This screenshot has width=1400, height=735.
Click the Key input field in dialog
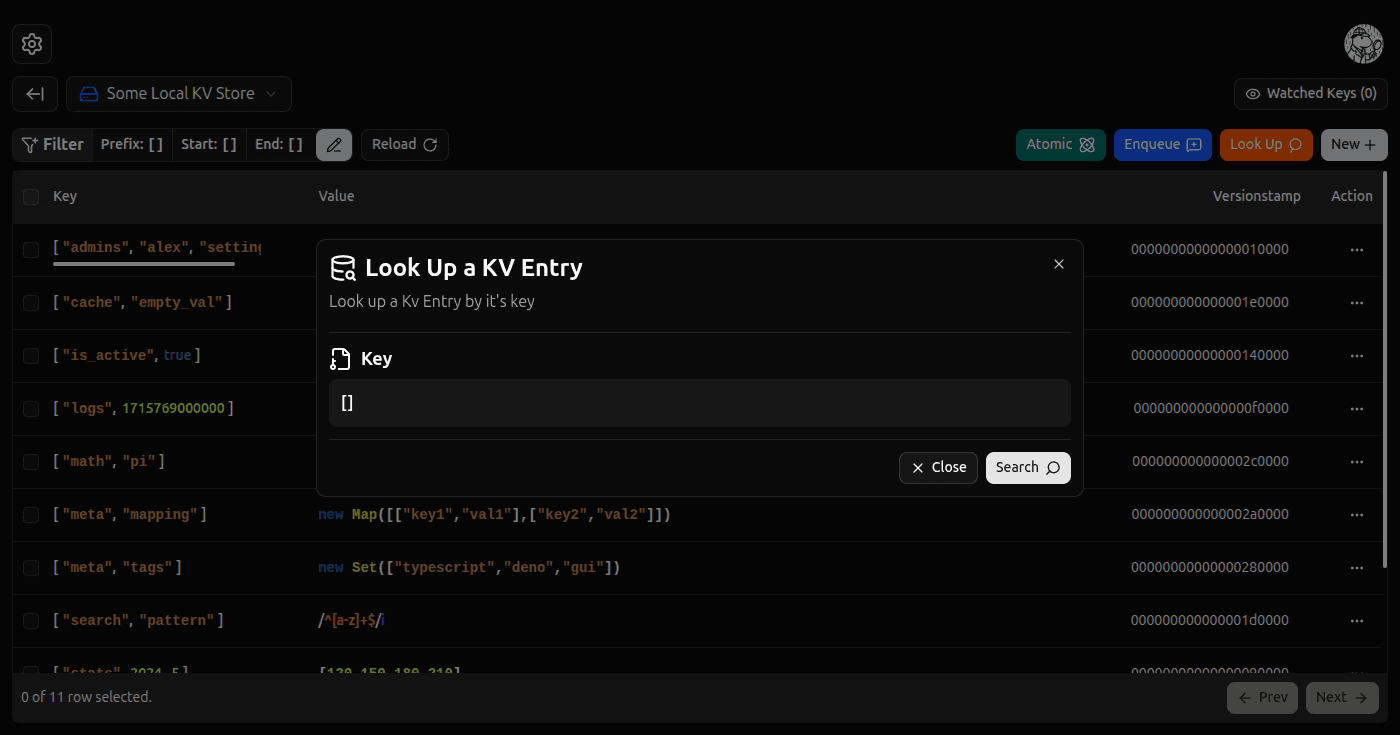(700, 403)
